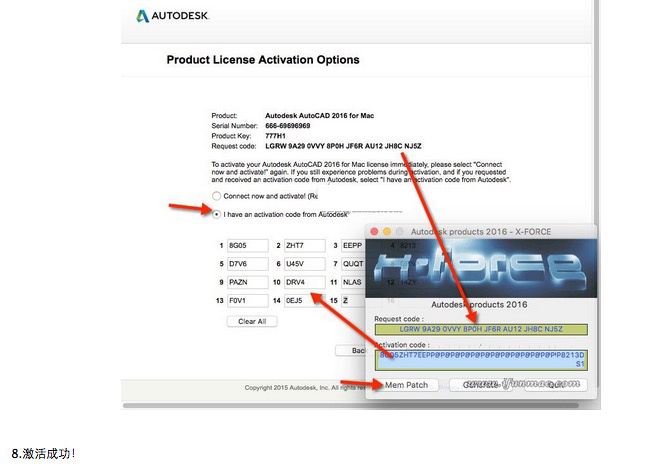Click activation field 7 containing QUQT

click(354, 264)
